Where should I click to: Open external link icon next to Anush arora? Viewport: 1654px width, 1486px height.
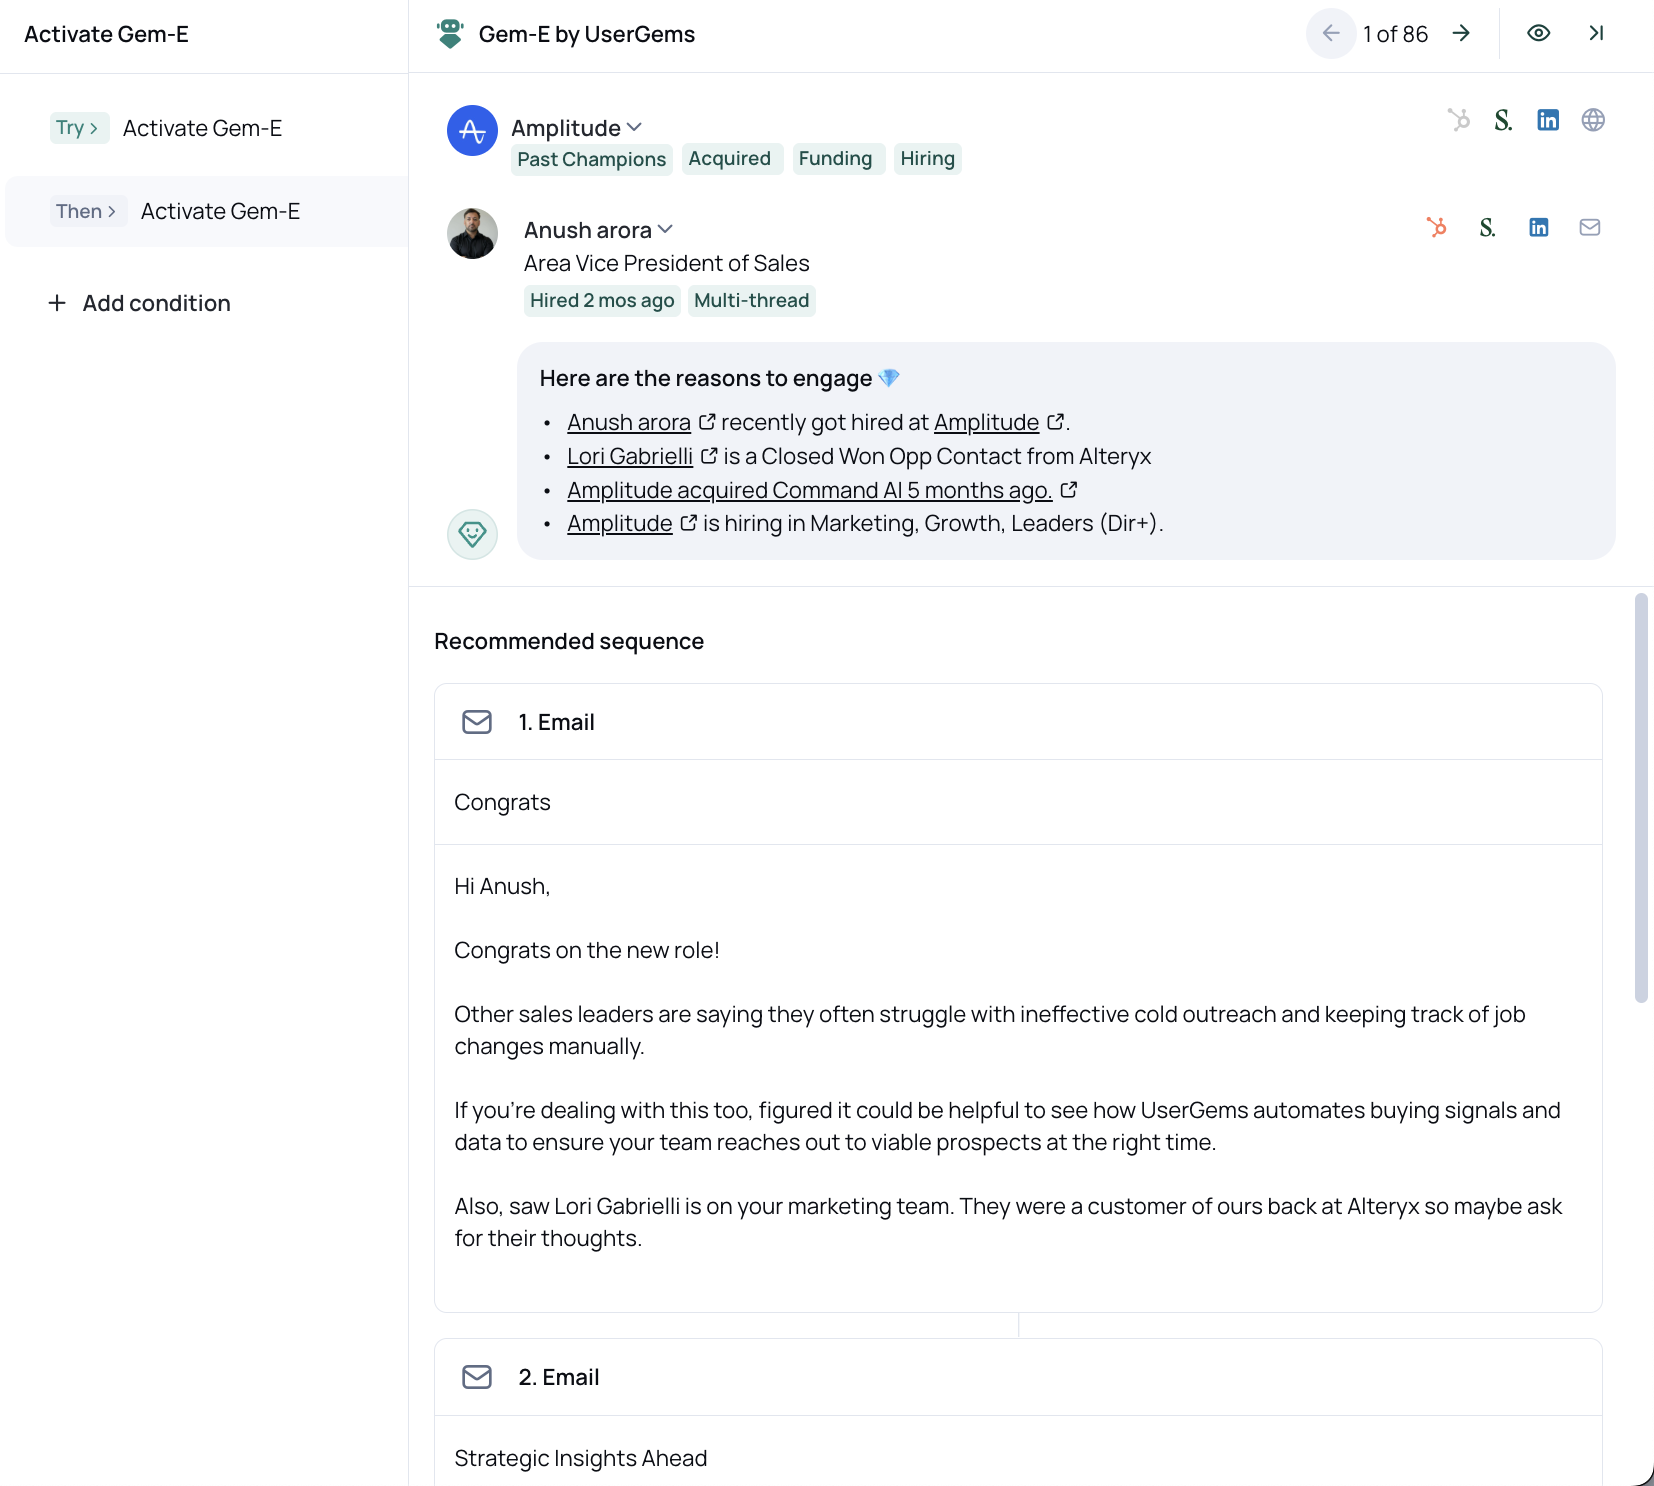pos(707,422)
